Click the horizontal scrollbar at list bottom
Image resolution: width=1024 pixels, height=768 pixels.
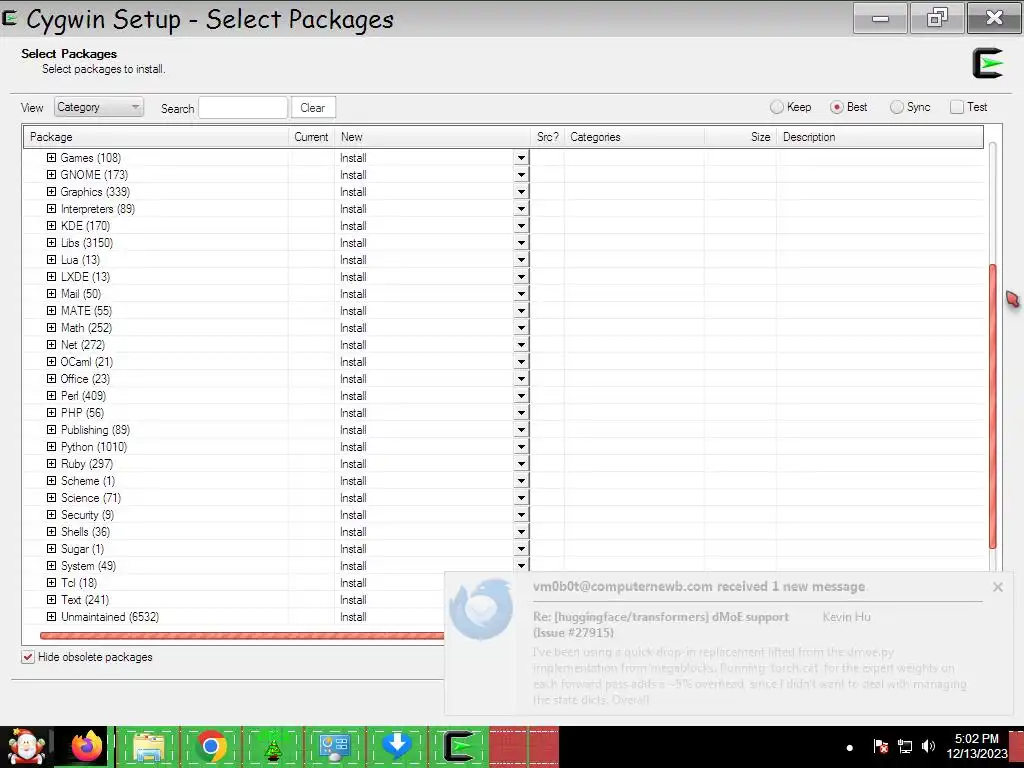click(x=242, y=635)
